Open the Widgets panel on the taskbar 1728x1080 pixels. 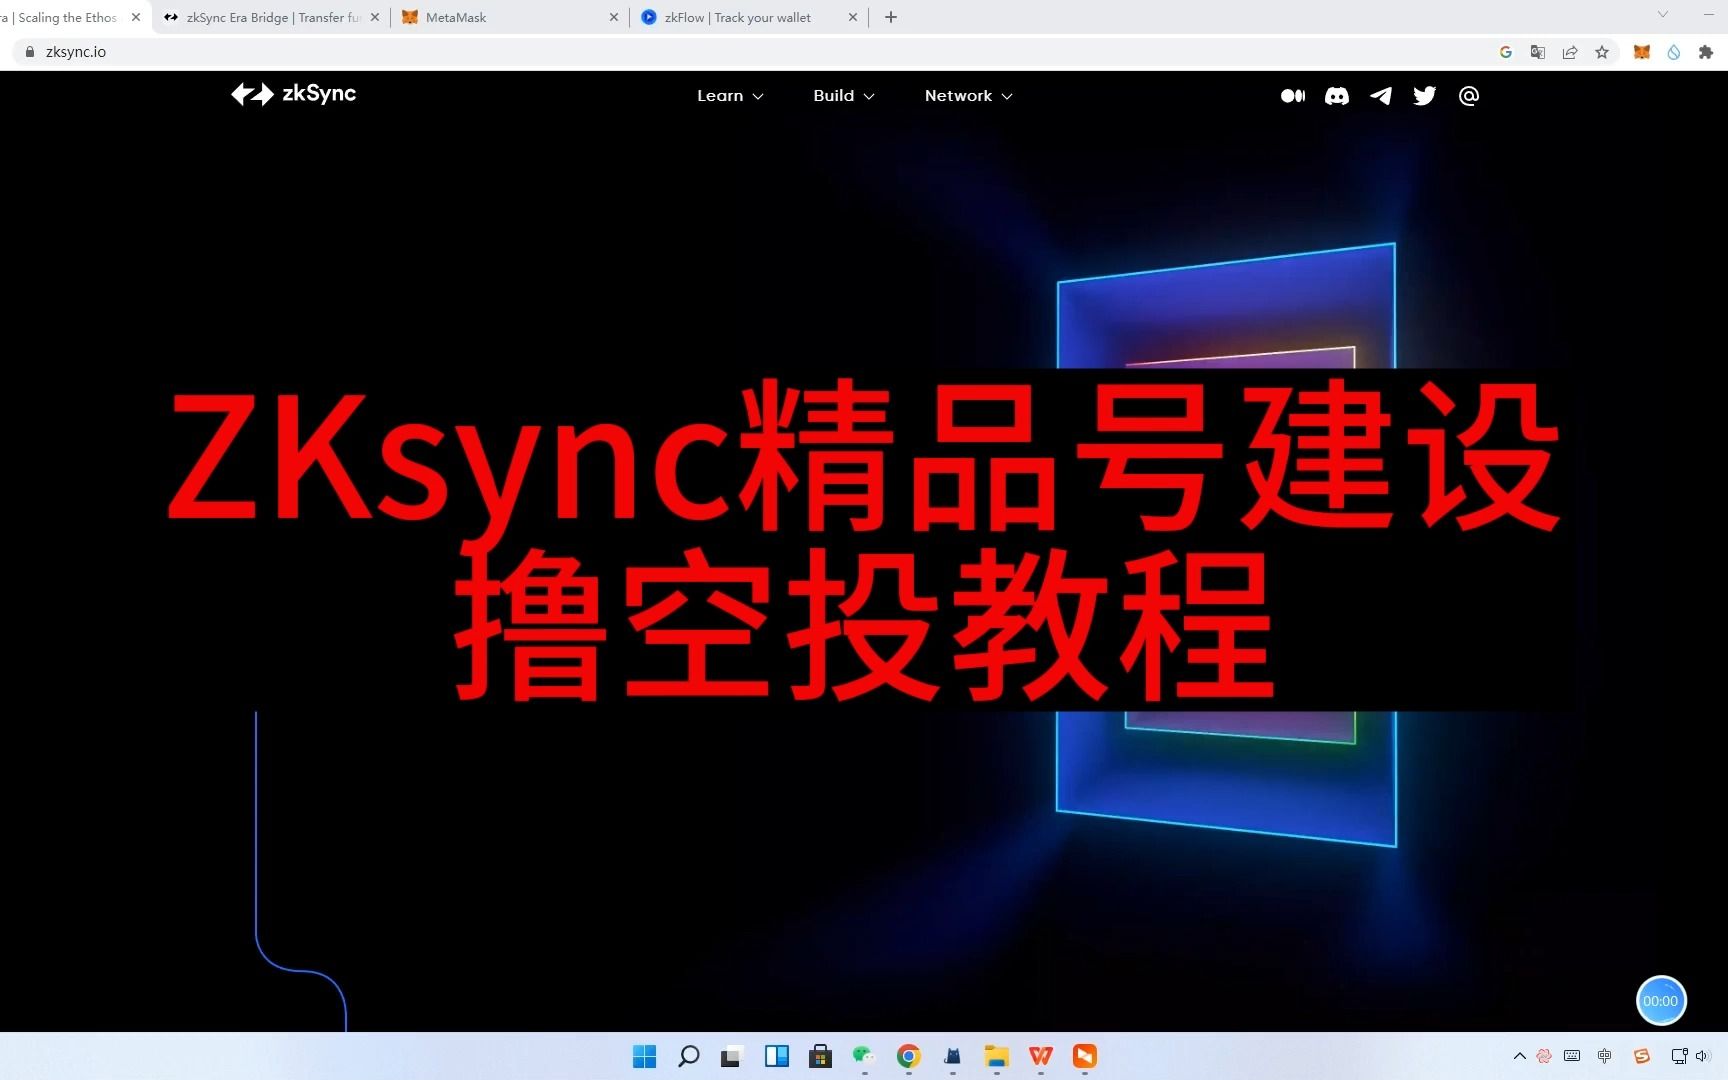[776, 1056]
